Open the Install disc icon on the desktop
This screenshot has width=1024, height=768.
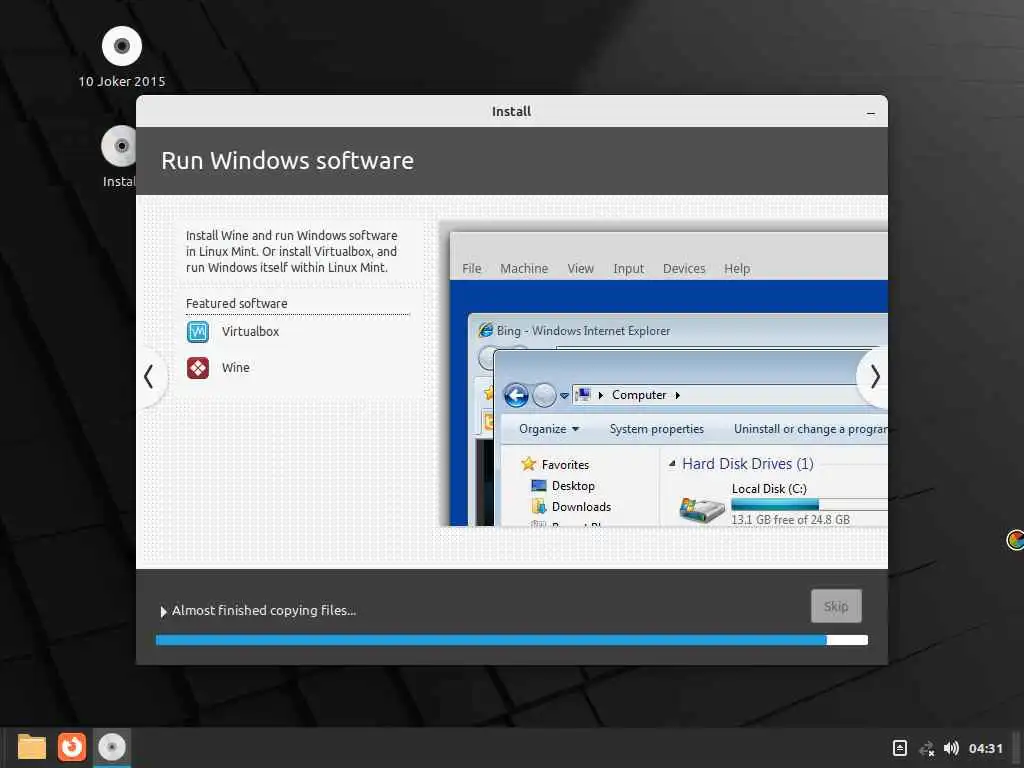coord(119,146)
